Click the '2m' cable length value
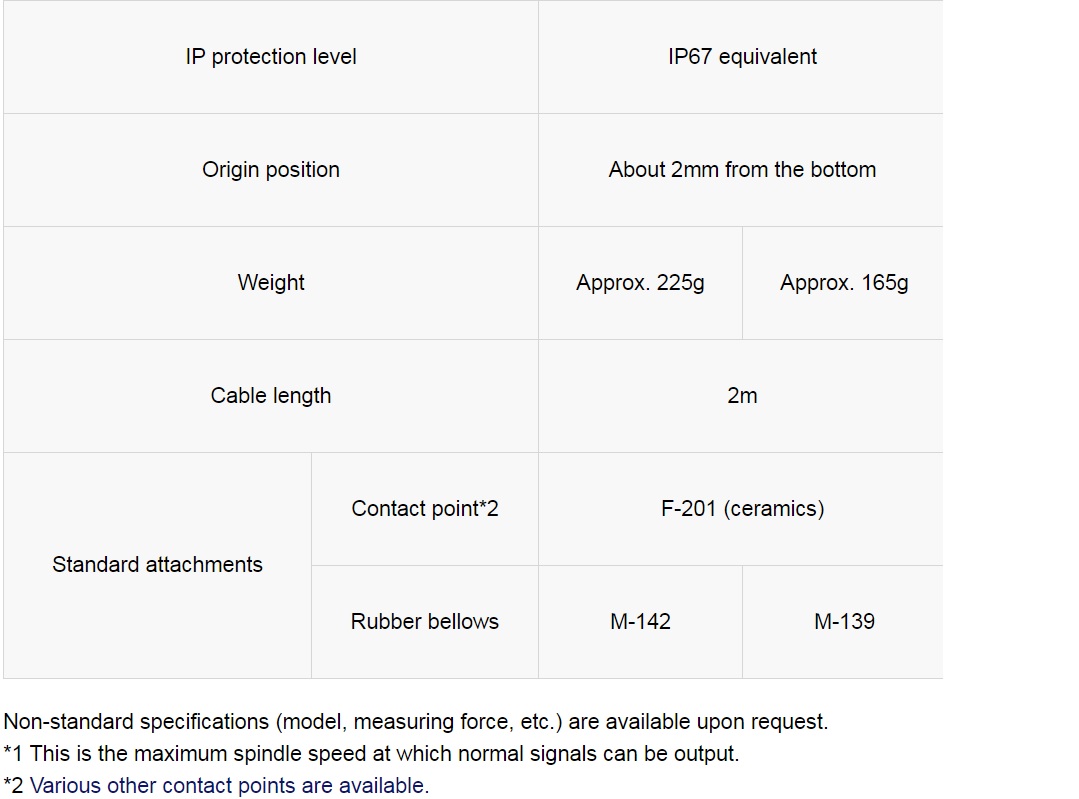 740,396
